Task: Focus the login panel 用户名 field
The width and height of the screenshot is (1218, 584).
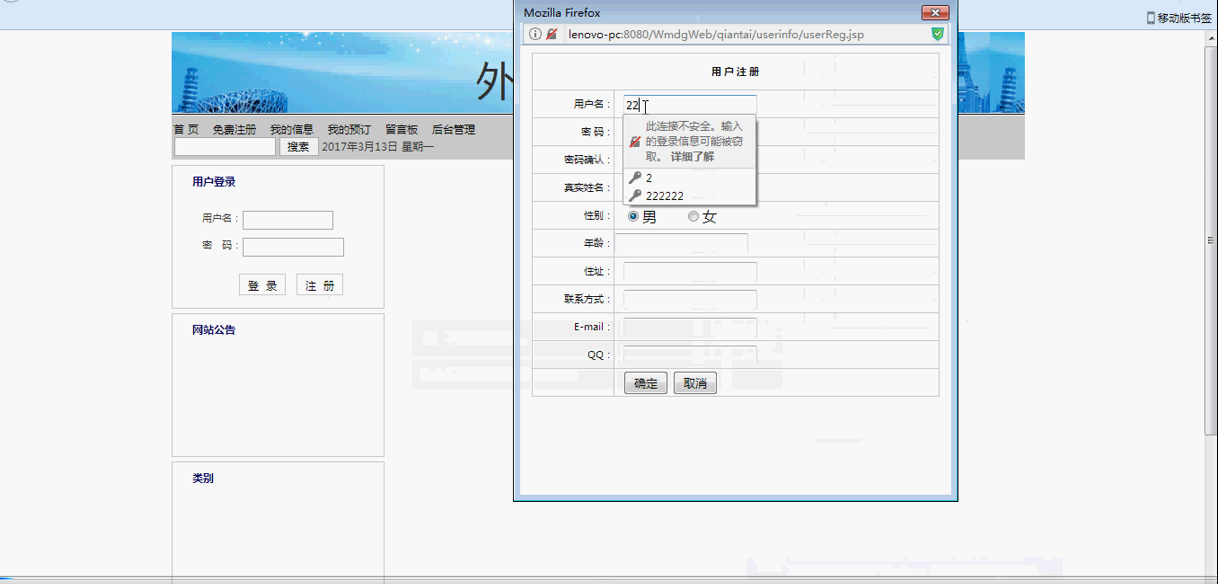Action: tap(288, 220)
